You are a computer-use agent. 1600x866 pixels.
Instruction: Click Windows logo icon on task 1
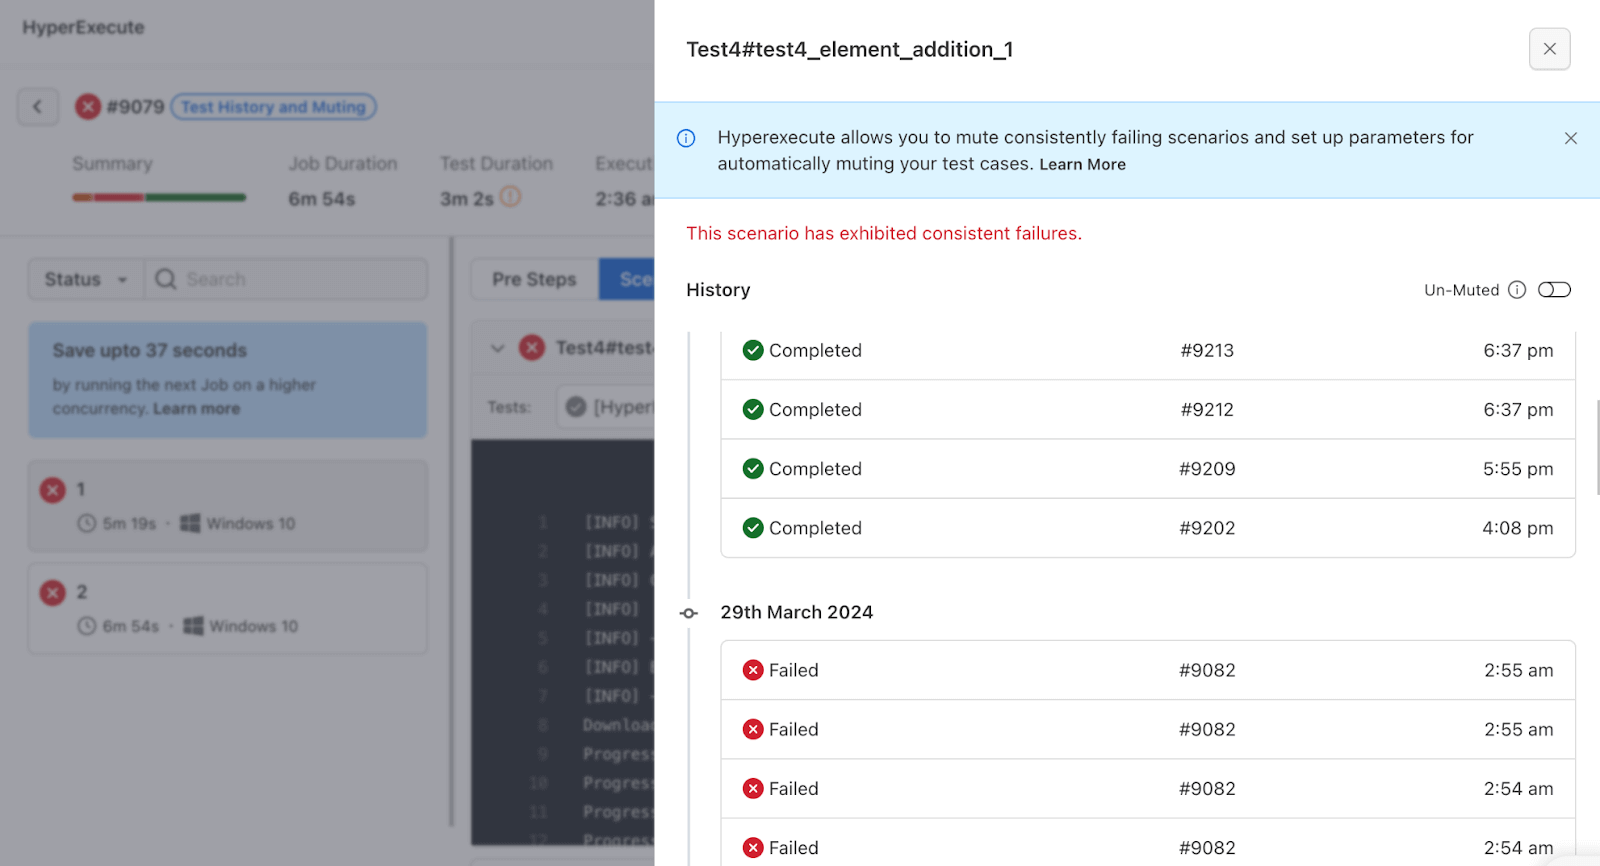[190, 523]
